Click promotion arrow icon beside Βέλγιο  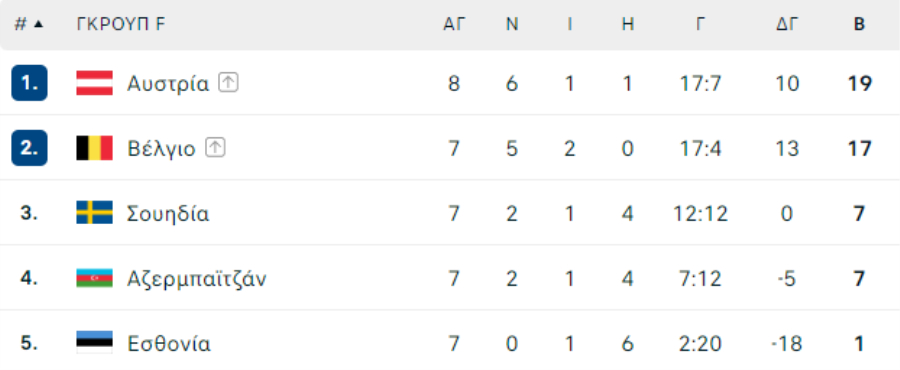[x=215, y=148]
